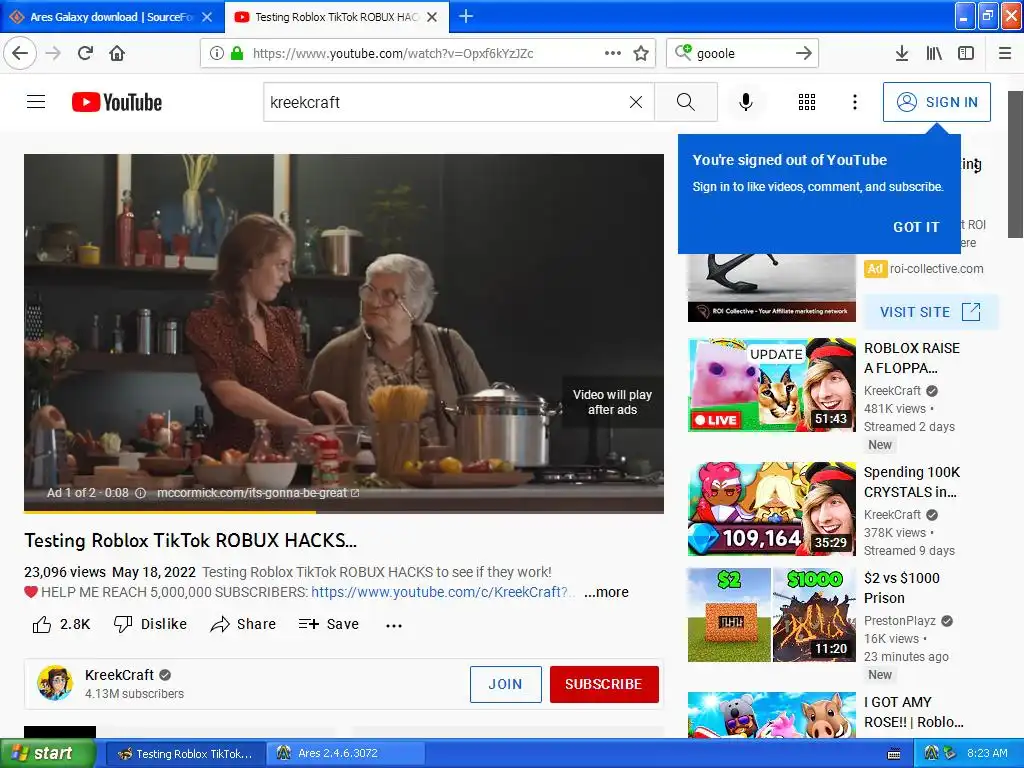
Task: Switch to Testing Roblox TikTok taskbar item
Action: pos(185,754)
